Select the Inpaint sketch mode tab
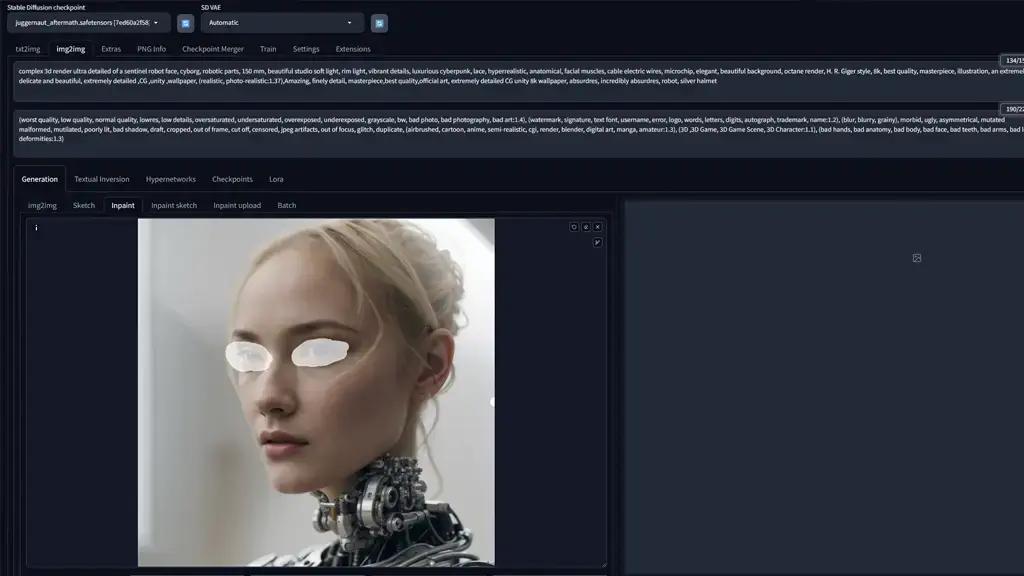Screen dimensions: 1024x576 point(174,205)
